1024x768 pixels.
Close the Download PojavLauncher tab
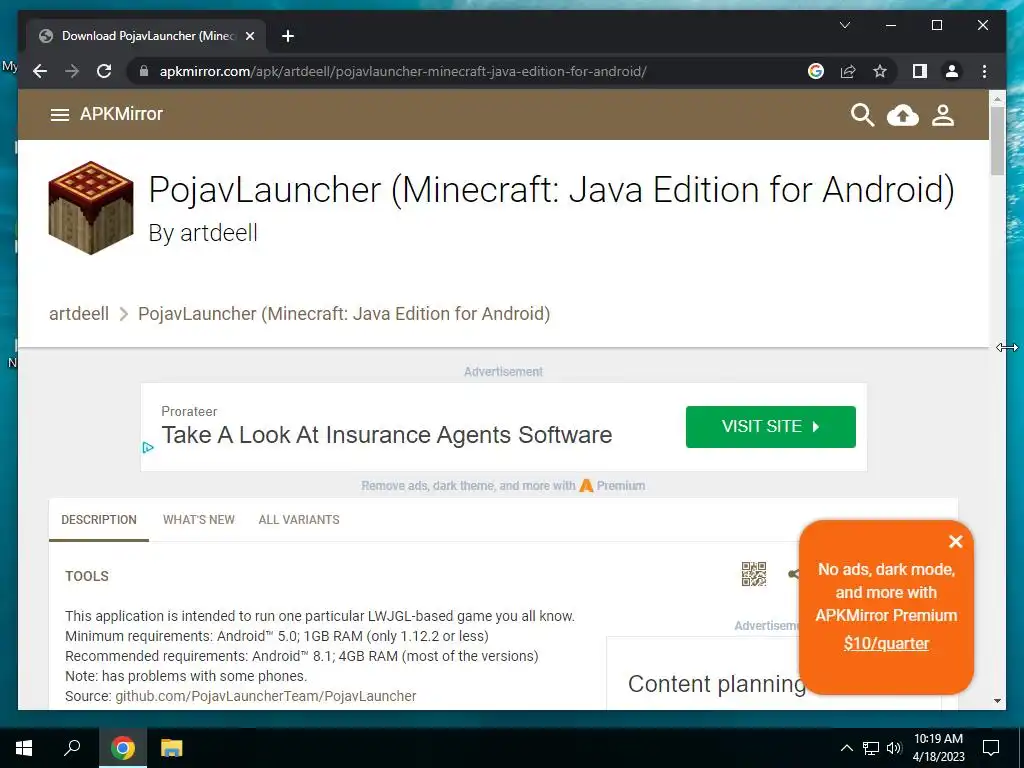pos(249,36)
